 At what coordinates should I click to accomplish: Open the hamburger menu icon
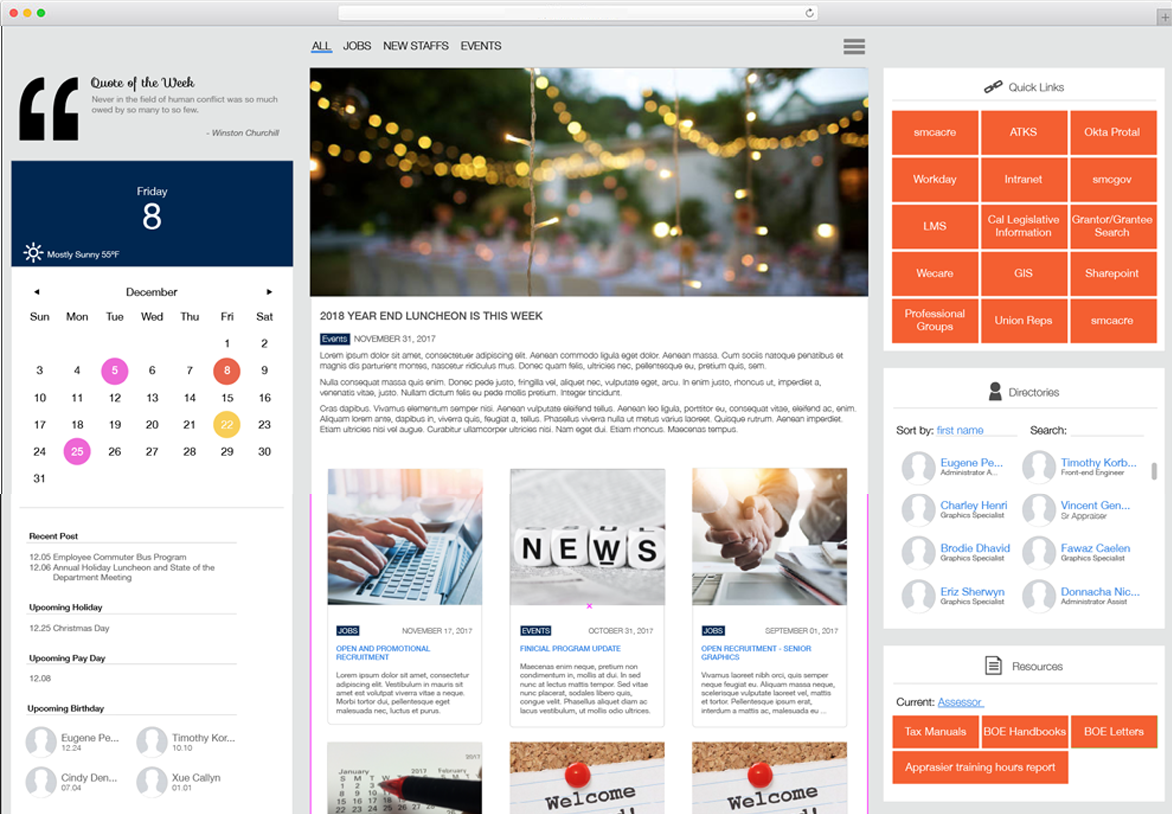(854, 46)
